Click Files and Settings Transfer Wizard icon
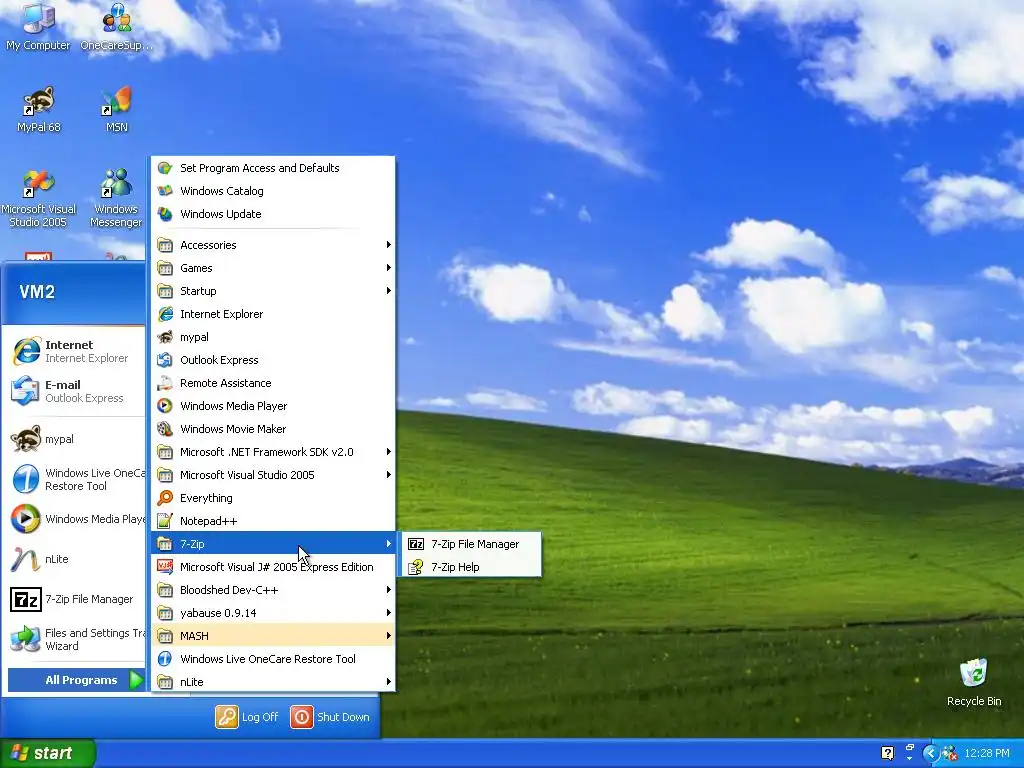 coord(26,639)
